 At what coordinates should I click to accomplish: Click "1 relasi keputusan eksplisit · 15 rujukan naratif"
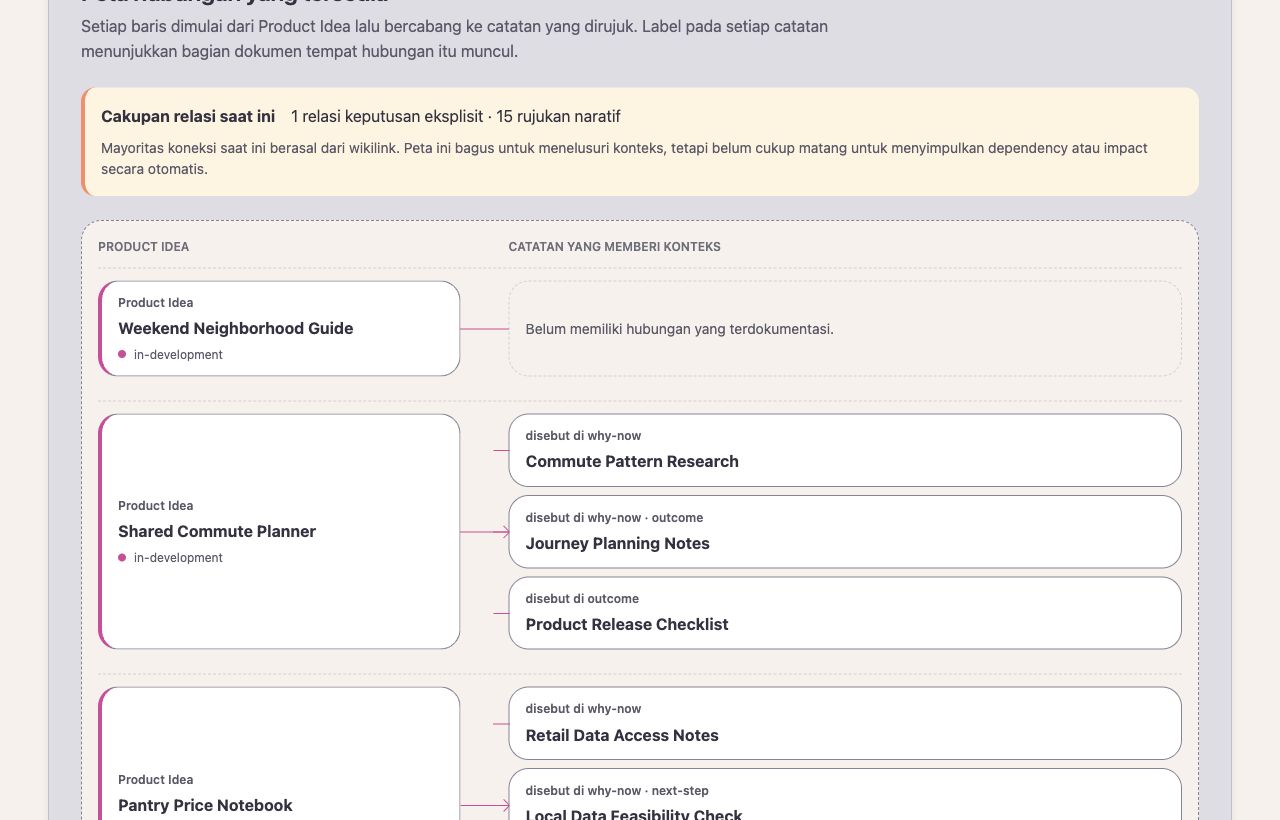coord(456,116)
